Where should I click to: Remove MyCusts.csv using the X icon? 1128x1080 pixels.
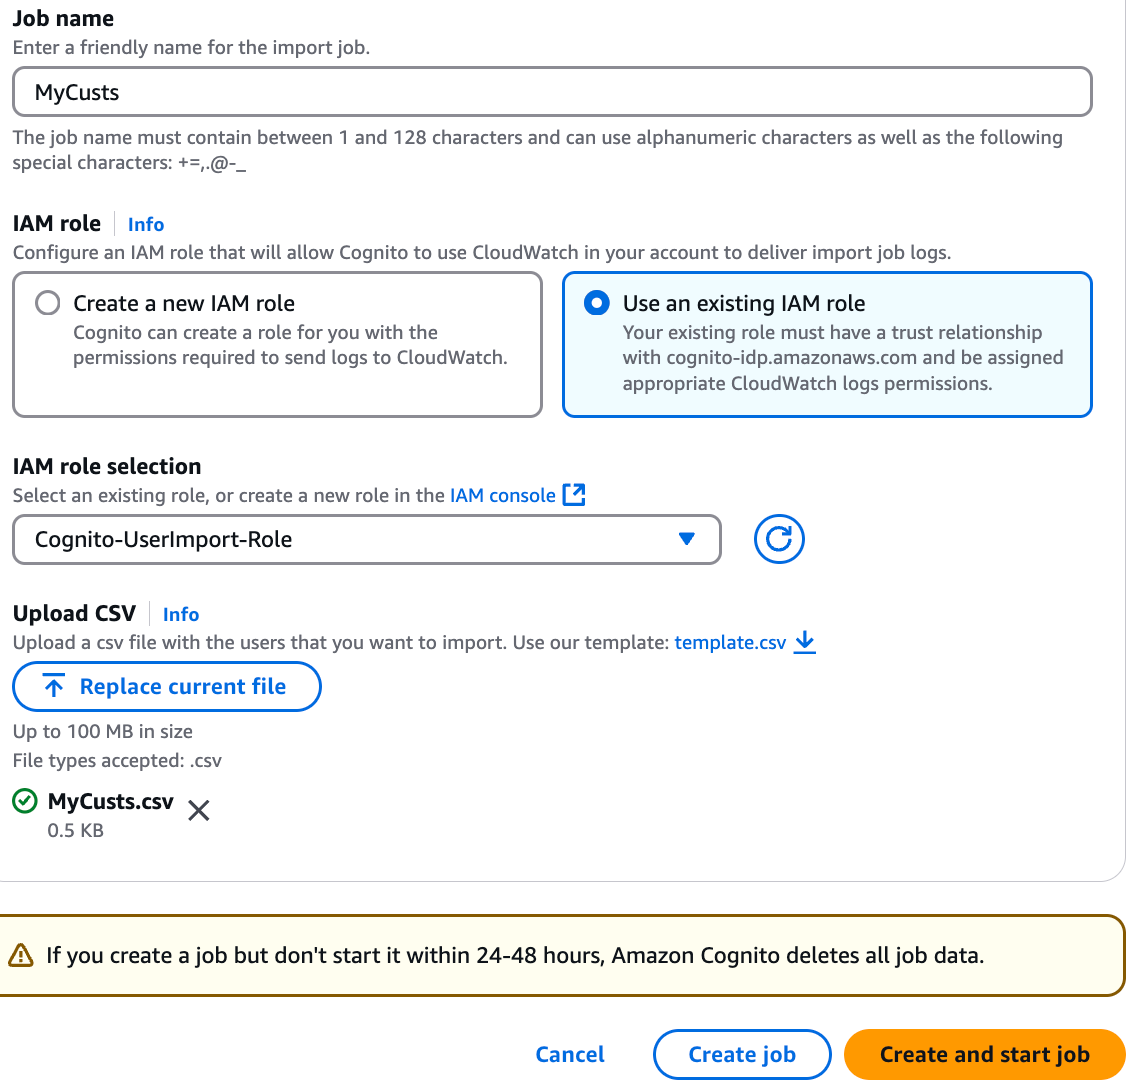198,810
